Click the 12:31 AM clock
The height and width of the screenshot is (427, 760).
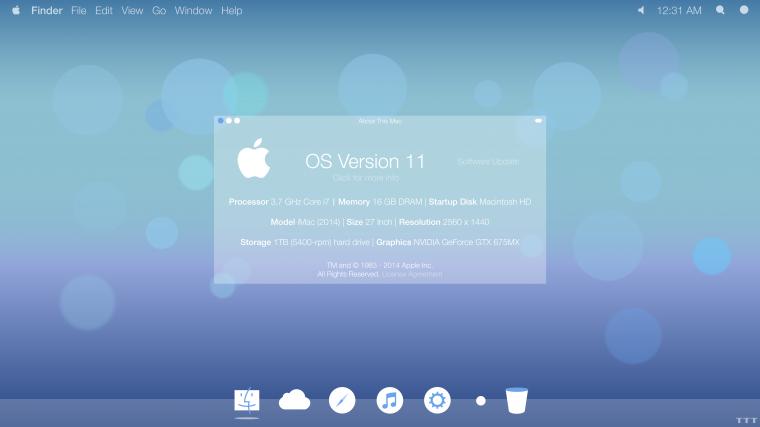(679, 11)
